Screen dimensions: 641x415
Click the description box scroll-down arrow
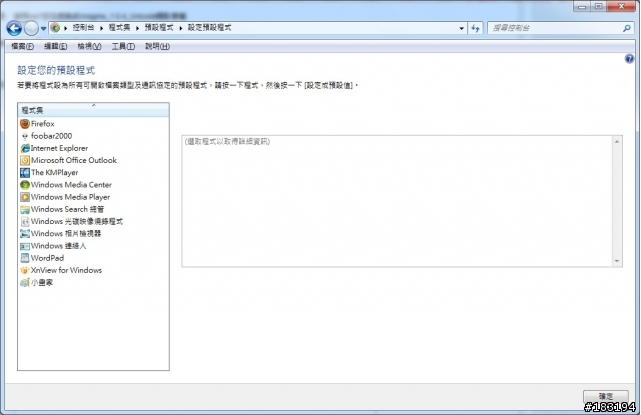[x=617, y=261]
